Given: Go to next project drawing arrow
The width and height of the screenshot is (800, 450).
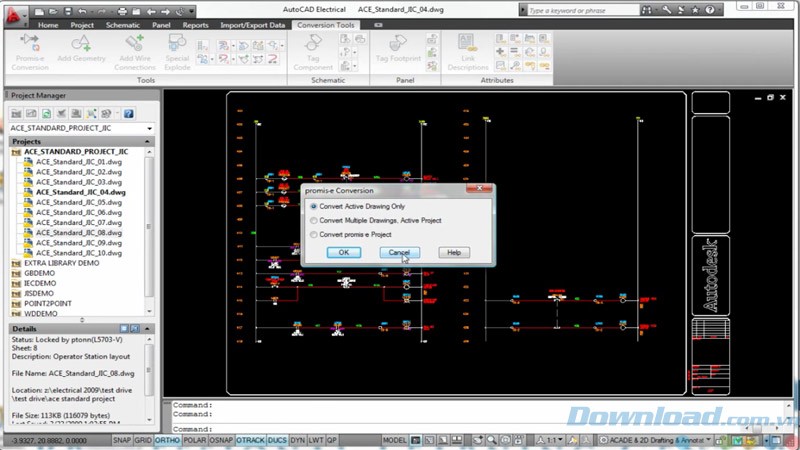Looking at the screenshot, I should 165,11.
